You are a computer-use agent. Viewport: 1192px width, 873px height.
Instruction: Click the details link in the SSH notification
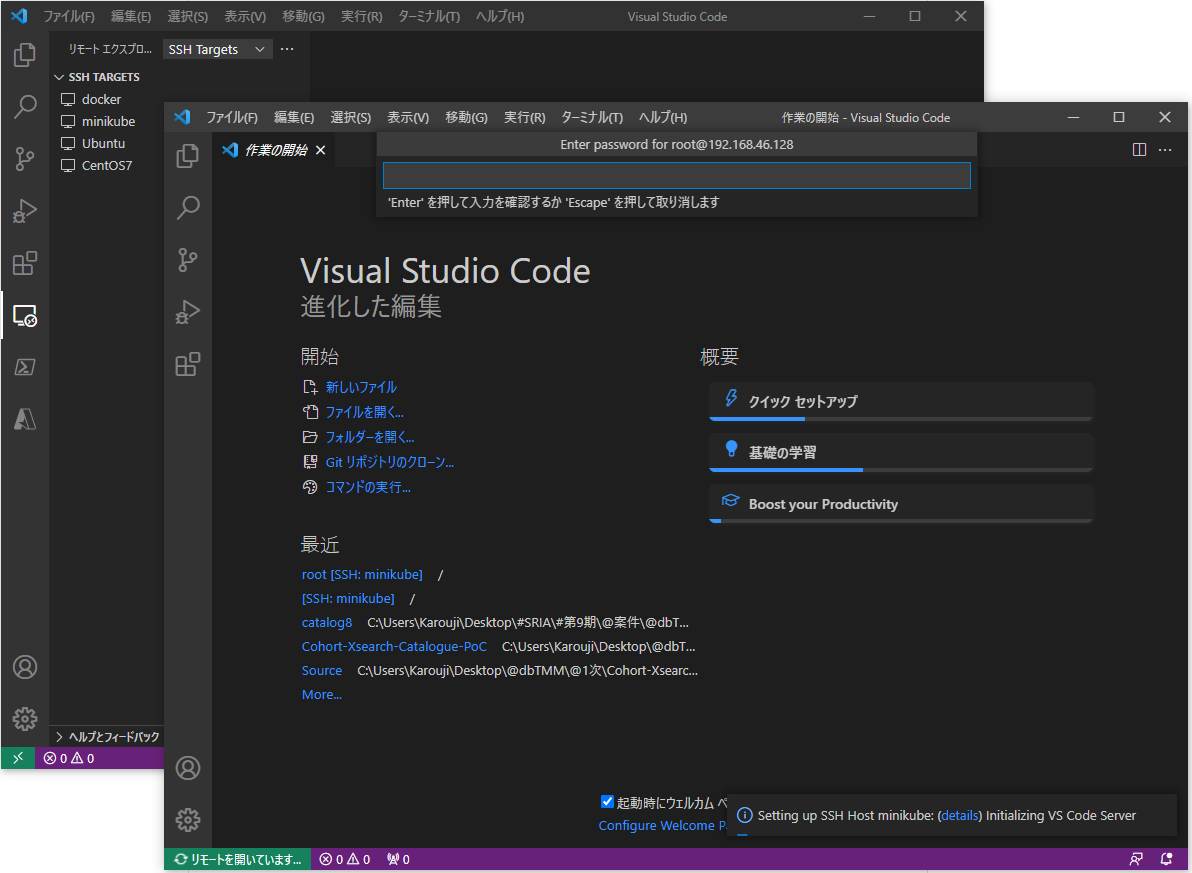(959, 815)
